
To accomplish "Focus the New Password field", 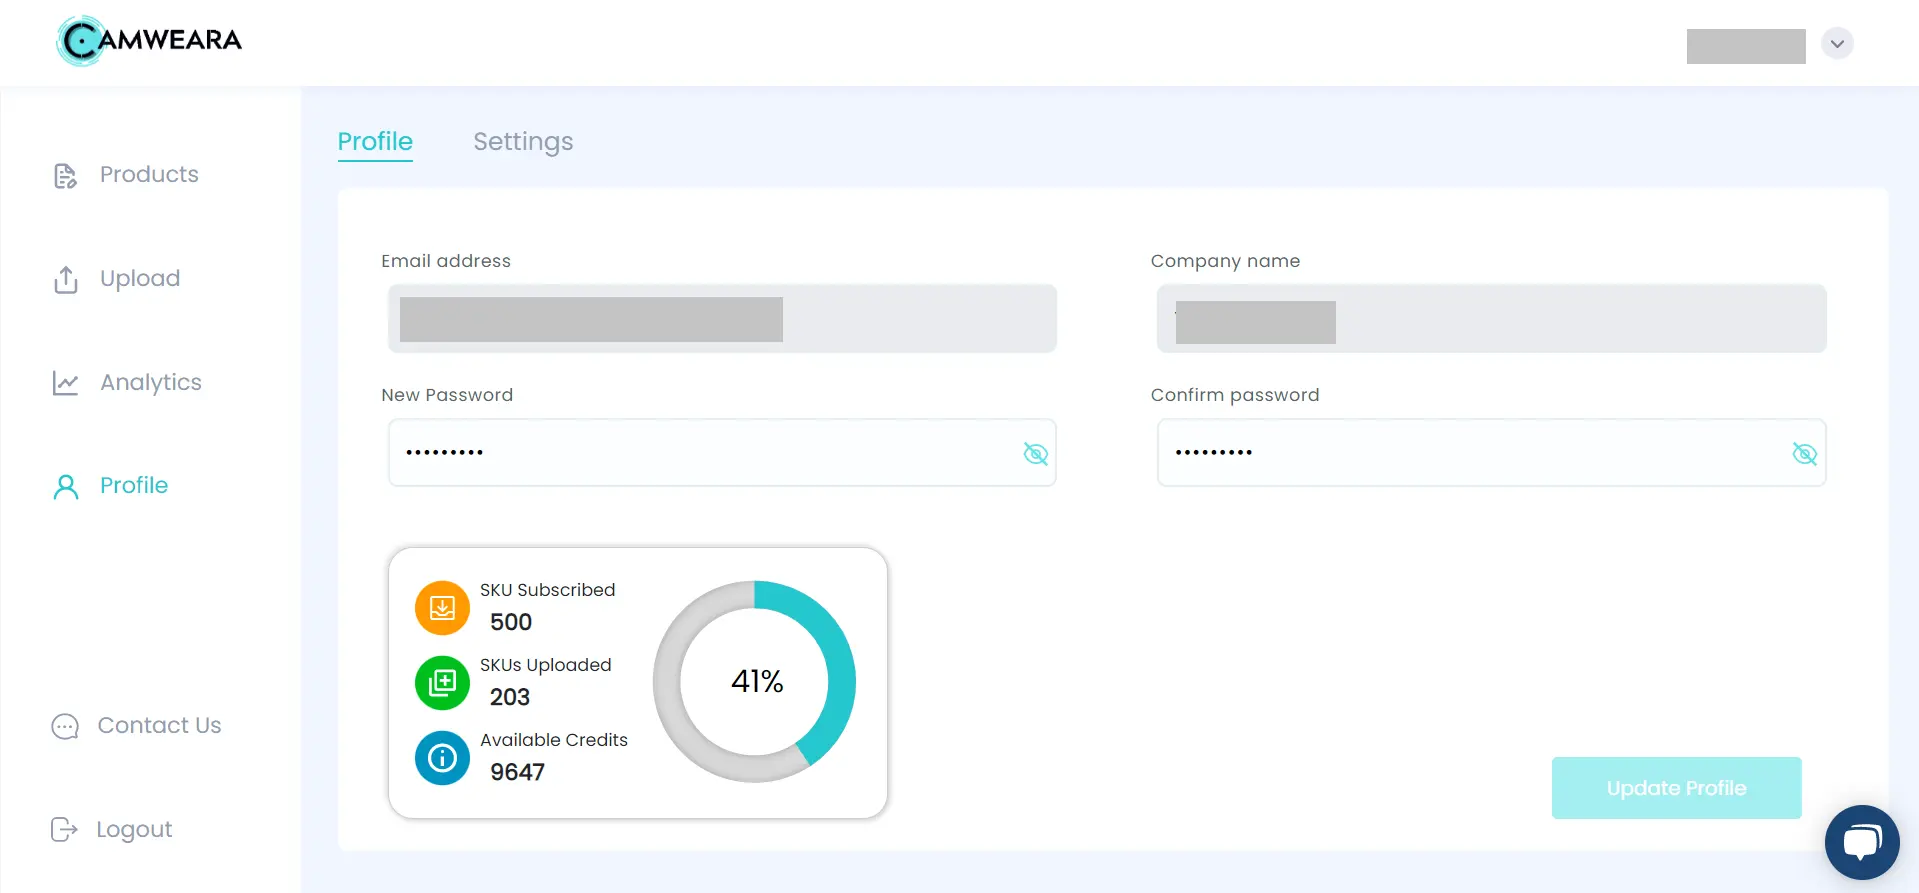I will (722, 453).
